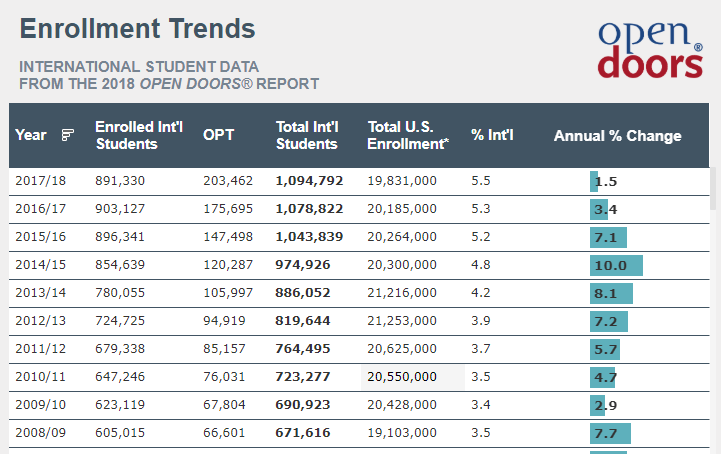Sort by % Int'l column header

click(x=492, y=136)
